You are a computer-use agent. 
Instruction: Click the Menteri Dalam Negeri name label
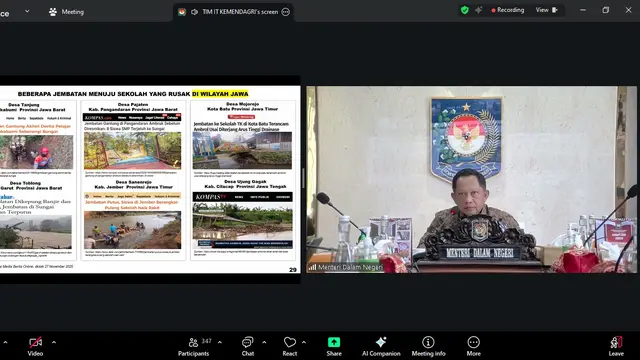[x=350, y=267]
